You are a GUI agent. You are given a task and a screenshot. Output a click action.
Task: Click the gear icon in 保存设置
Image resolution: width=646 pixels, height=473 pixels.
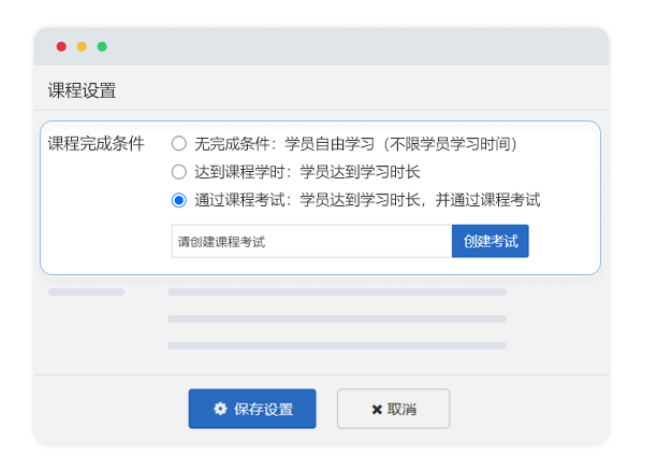tap(220, 409)
